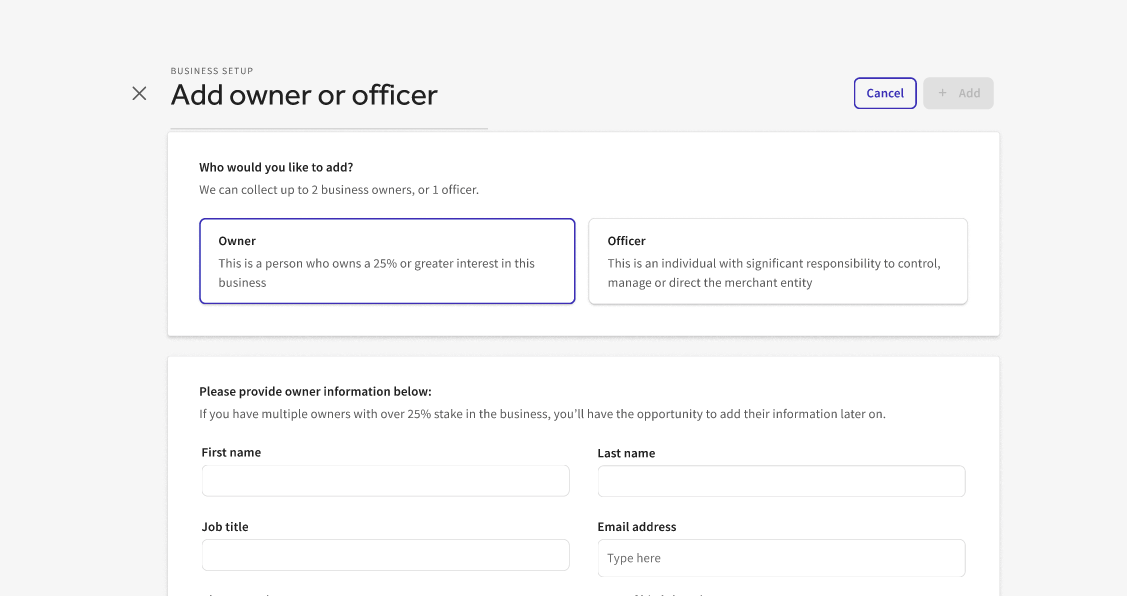Viewport: 1127px width, 596px height.
Task: Select the Owner option card
Action: point(387,261)
